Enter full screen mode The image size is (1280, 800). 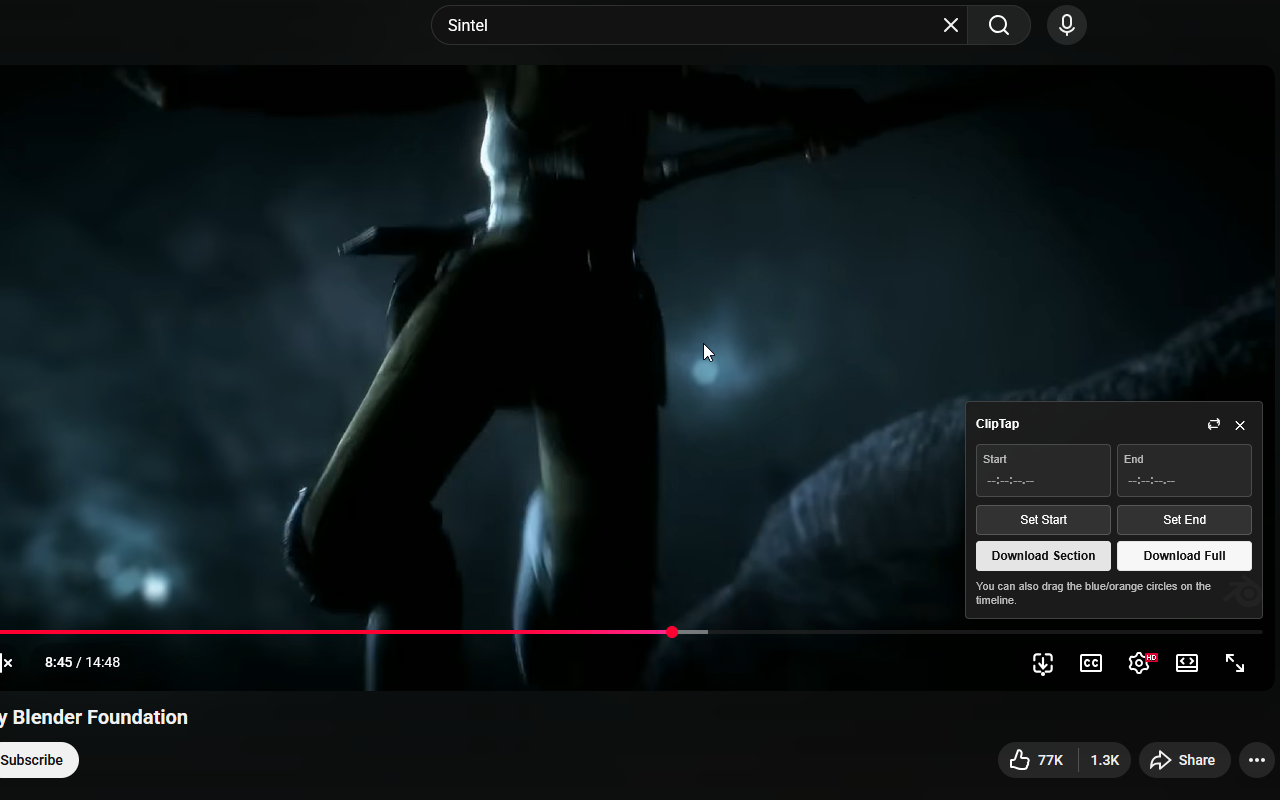pos(1235,663)
